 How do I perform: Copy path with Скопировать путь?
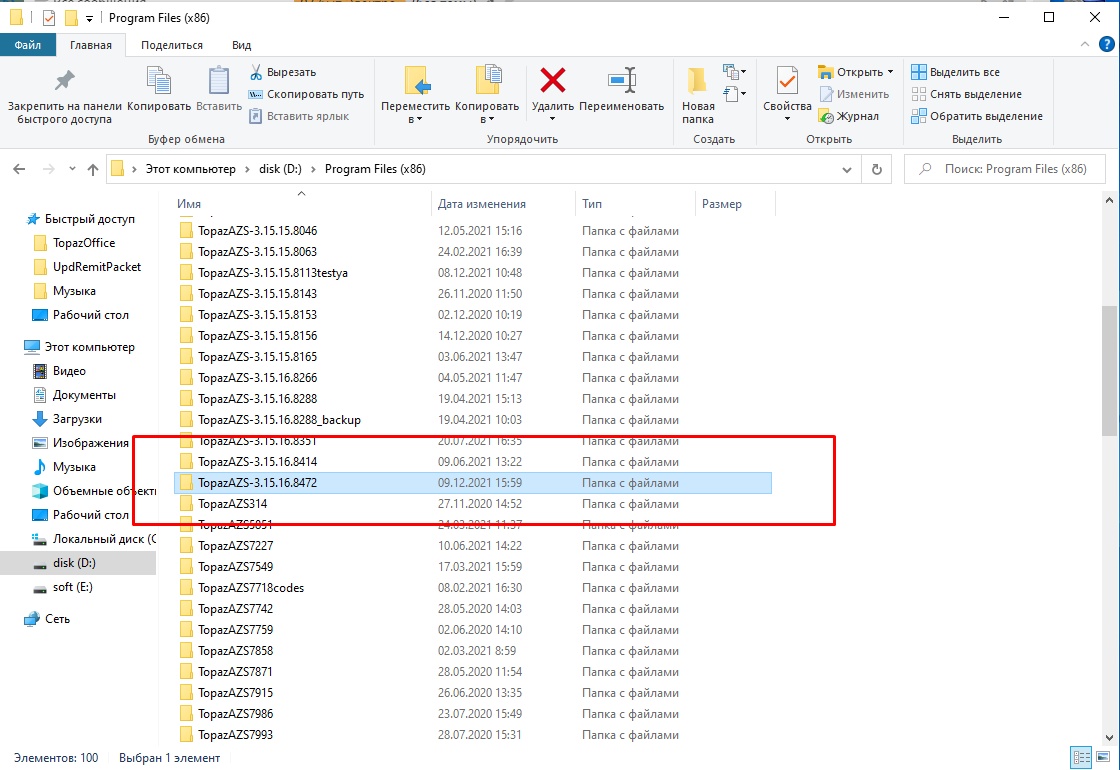pos(306,94)
